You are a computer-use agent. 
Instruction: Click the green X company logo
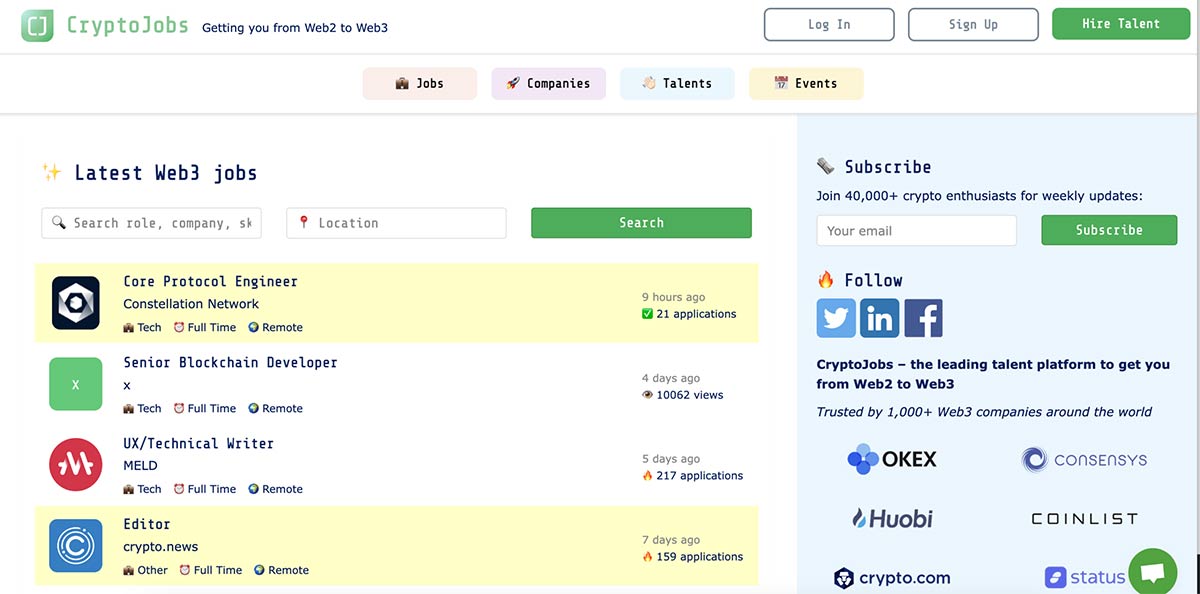[x=76, y=384]
